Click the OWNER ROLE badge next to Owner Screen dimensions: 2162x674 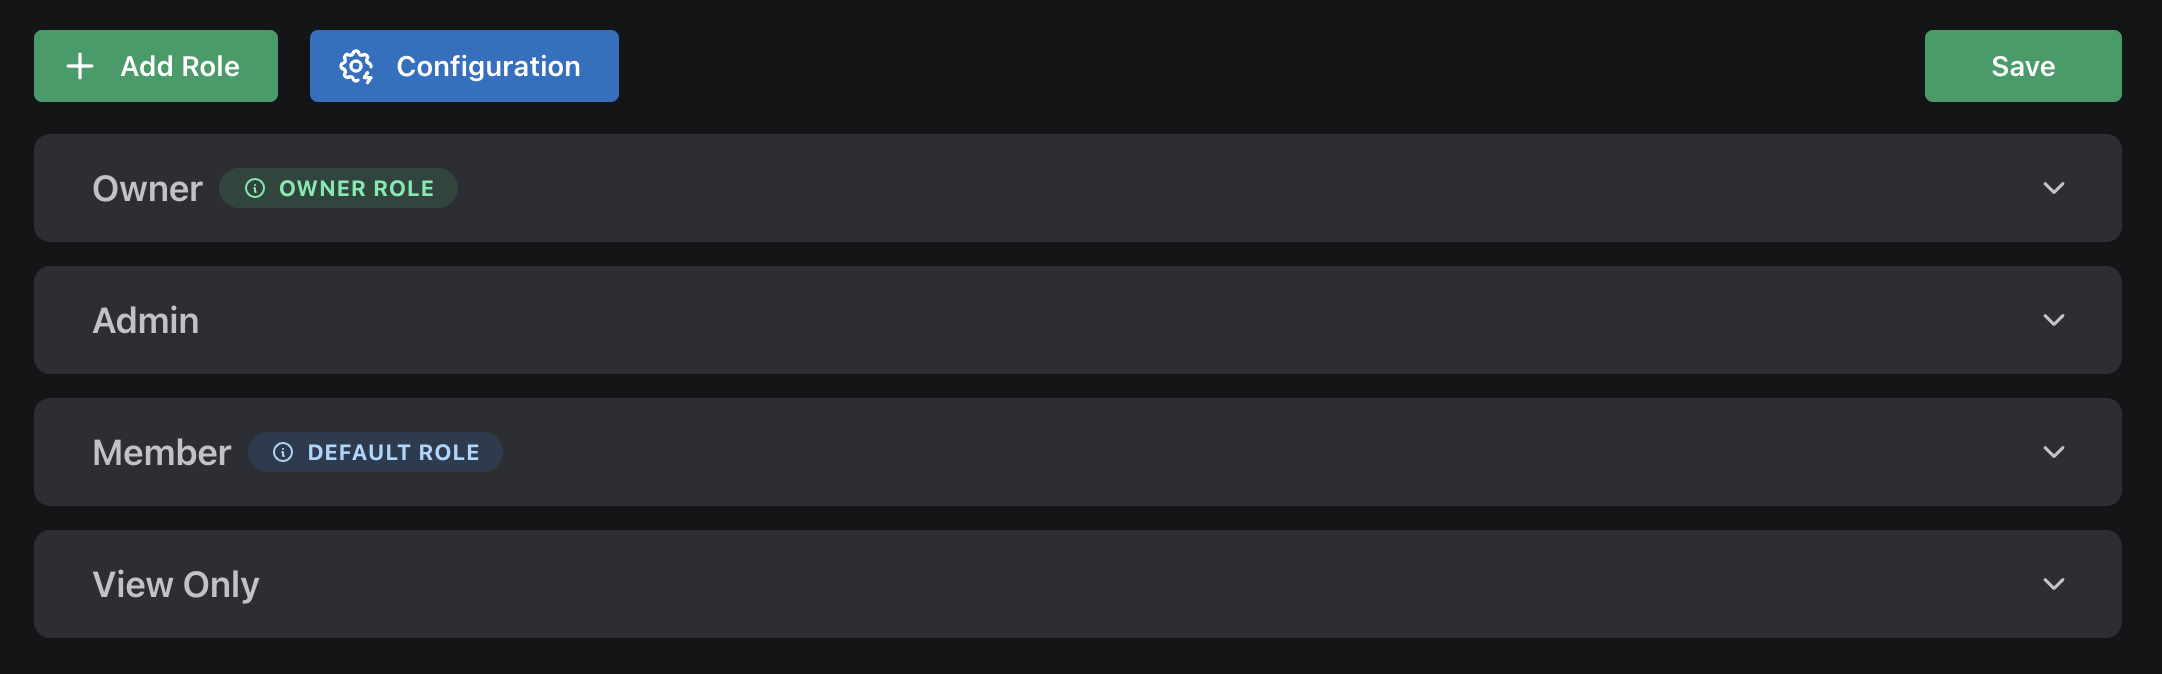pyautogui.click(x=338, y=187)
